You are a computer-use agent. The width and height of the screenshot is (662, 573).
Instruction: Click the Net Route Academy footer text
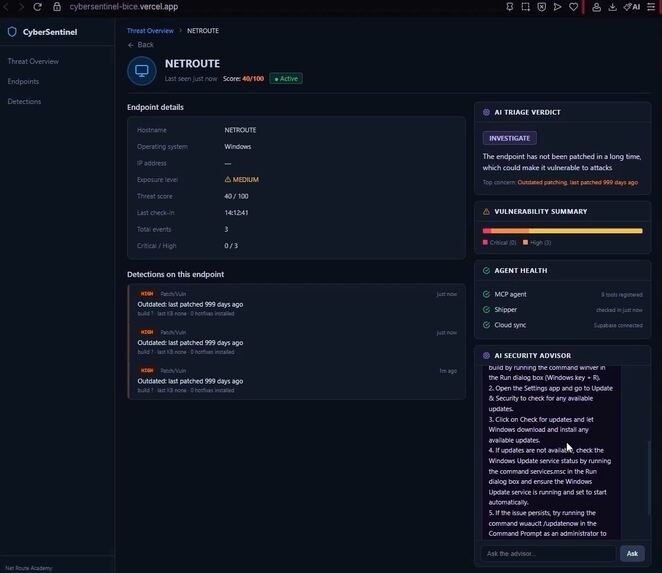[29, 568]
